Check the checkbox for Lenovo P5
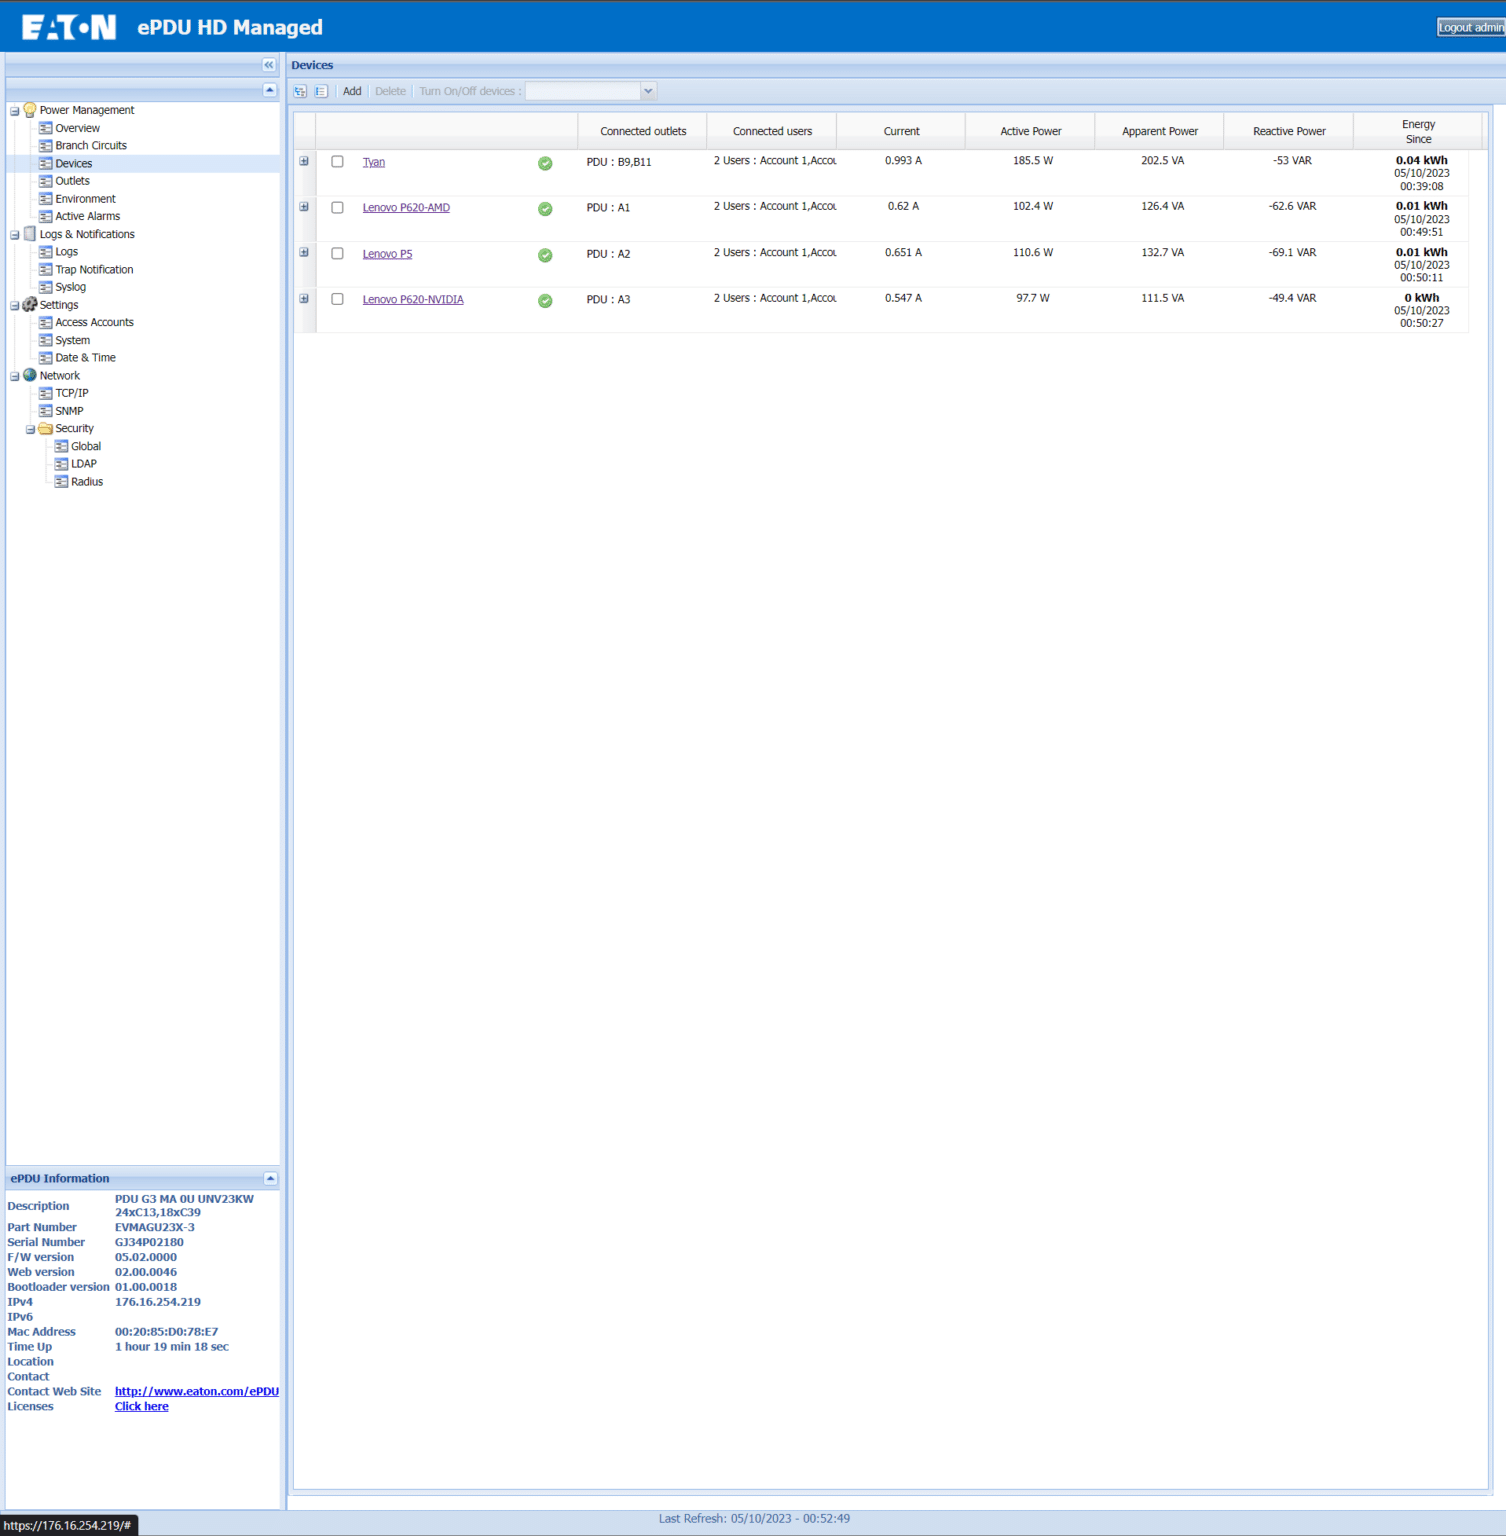Screen dimensions: 1506x1536 click(x=337, y=253)
